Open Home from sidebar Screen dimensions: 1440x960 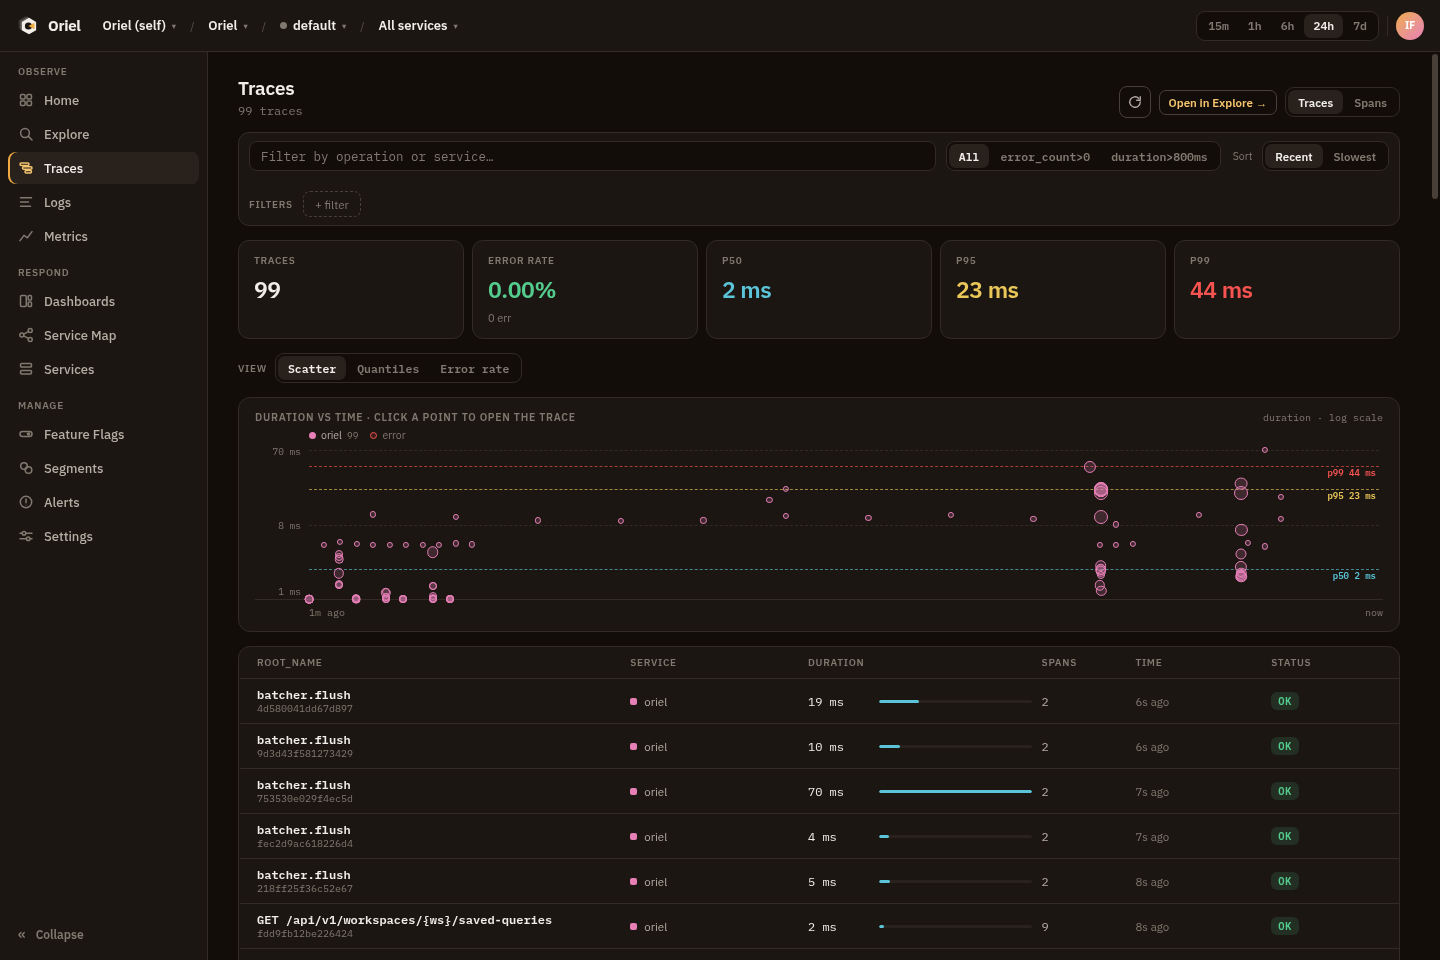(x=103, y=100)
